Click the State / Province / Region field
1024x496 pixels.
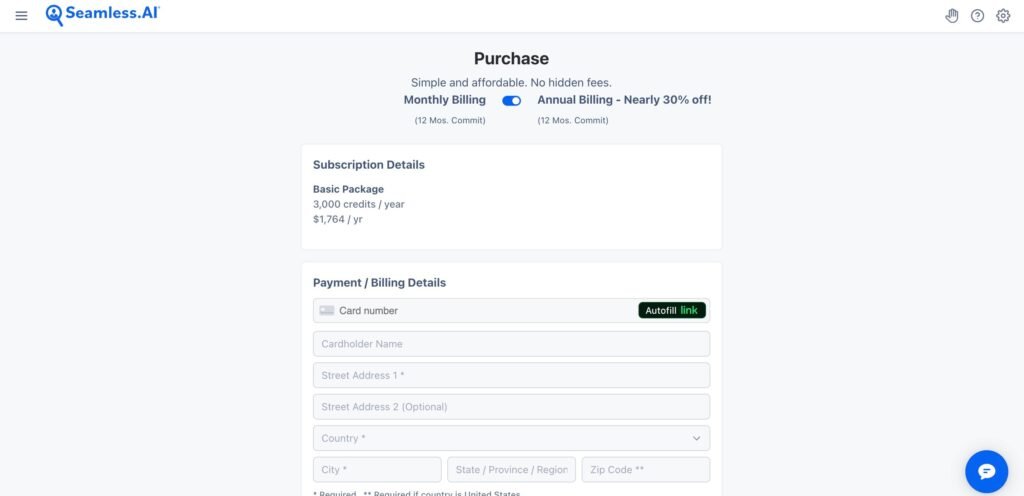coord(511,470)
